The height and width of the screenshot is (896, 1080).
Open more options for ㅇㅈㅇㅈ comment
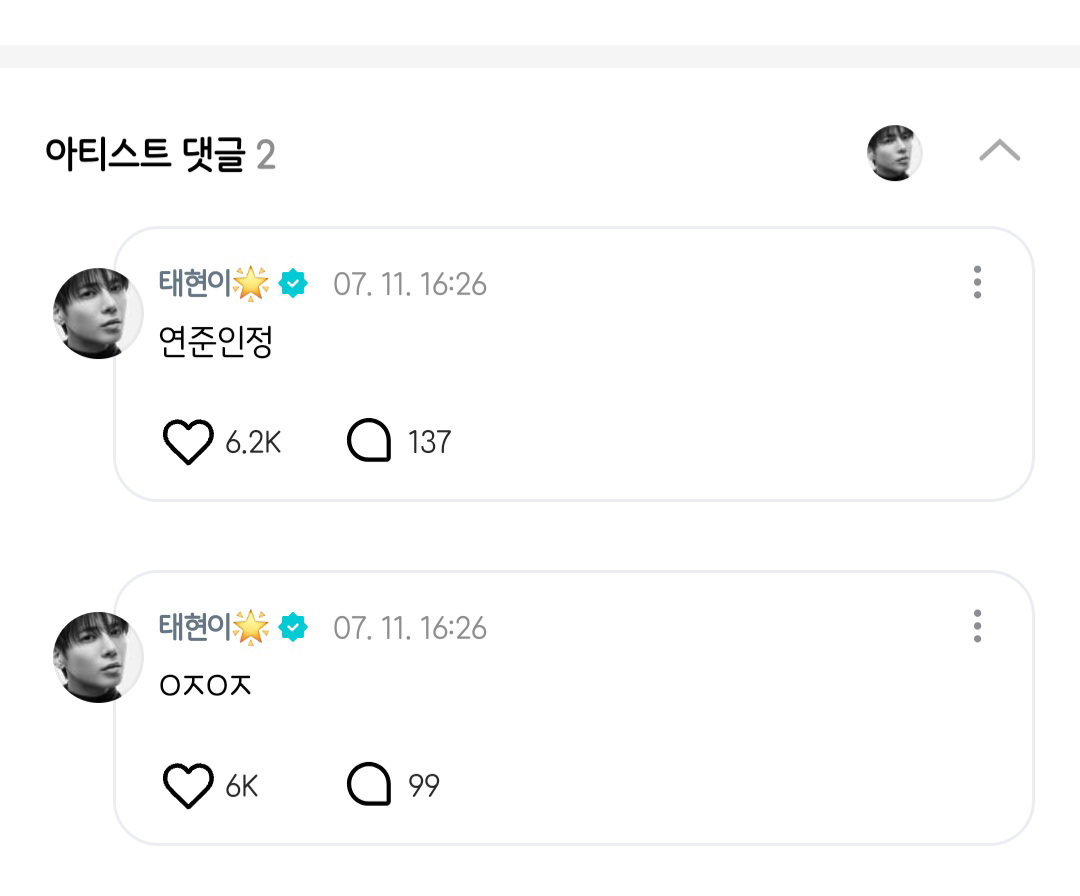point(977,626)
